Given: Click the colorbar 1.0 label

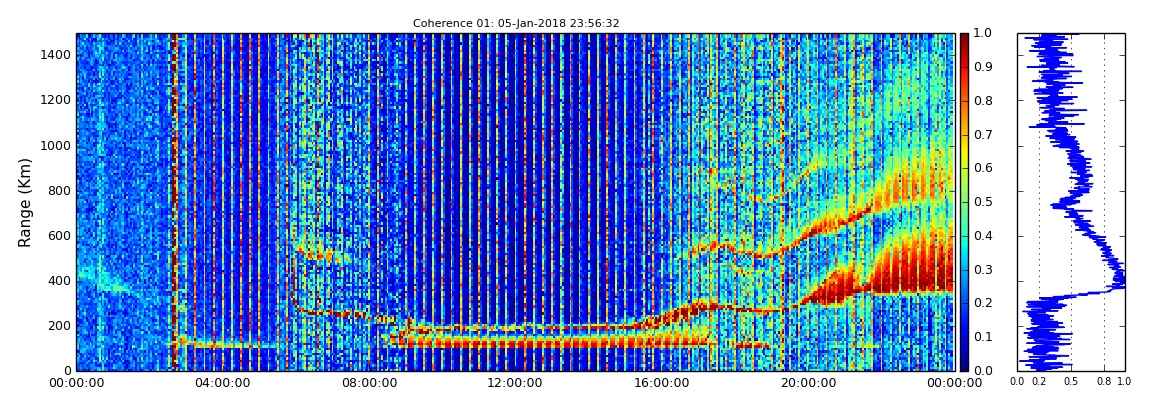Looking at the screenshot, I should point(983,34).
